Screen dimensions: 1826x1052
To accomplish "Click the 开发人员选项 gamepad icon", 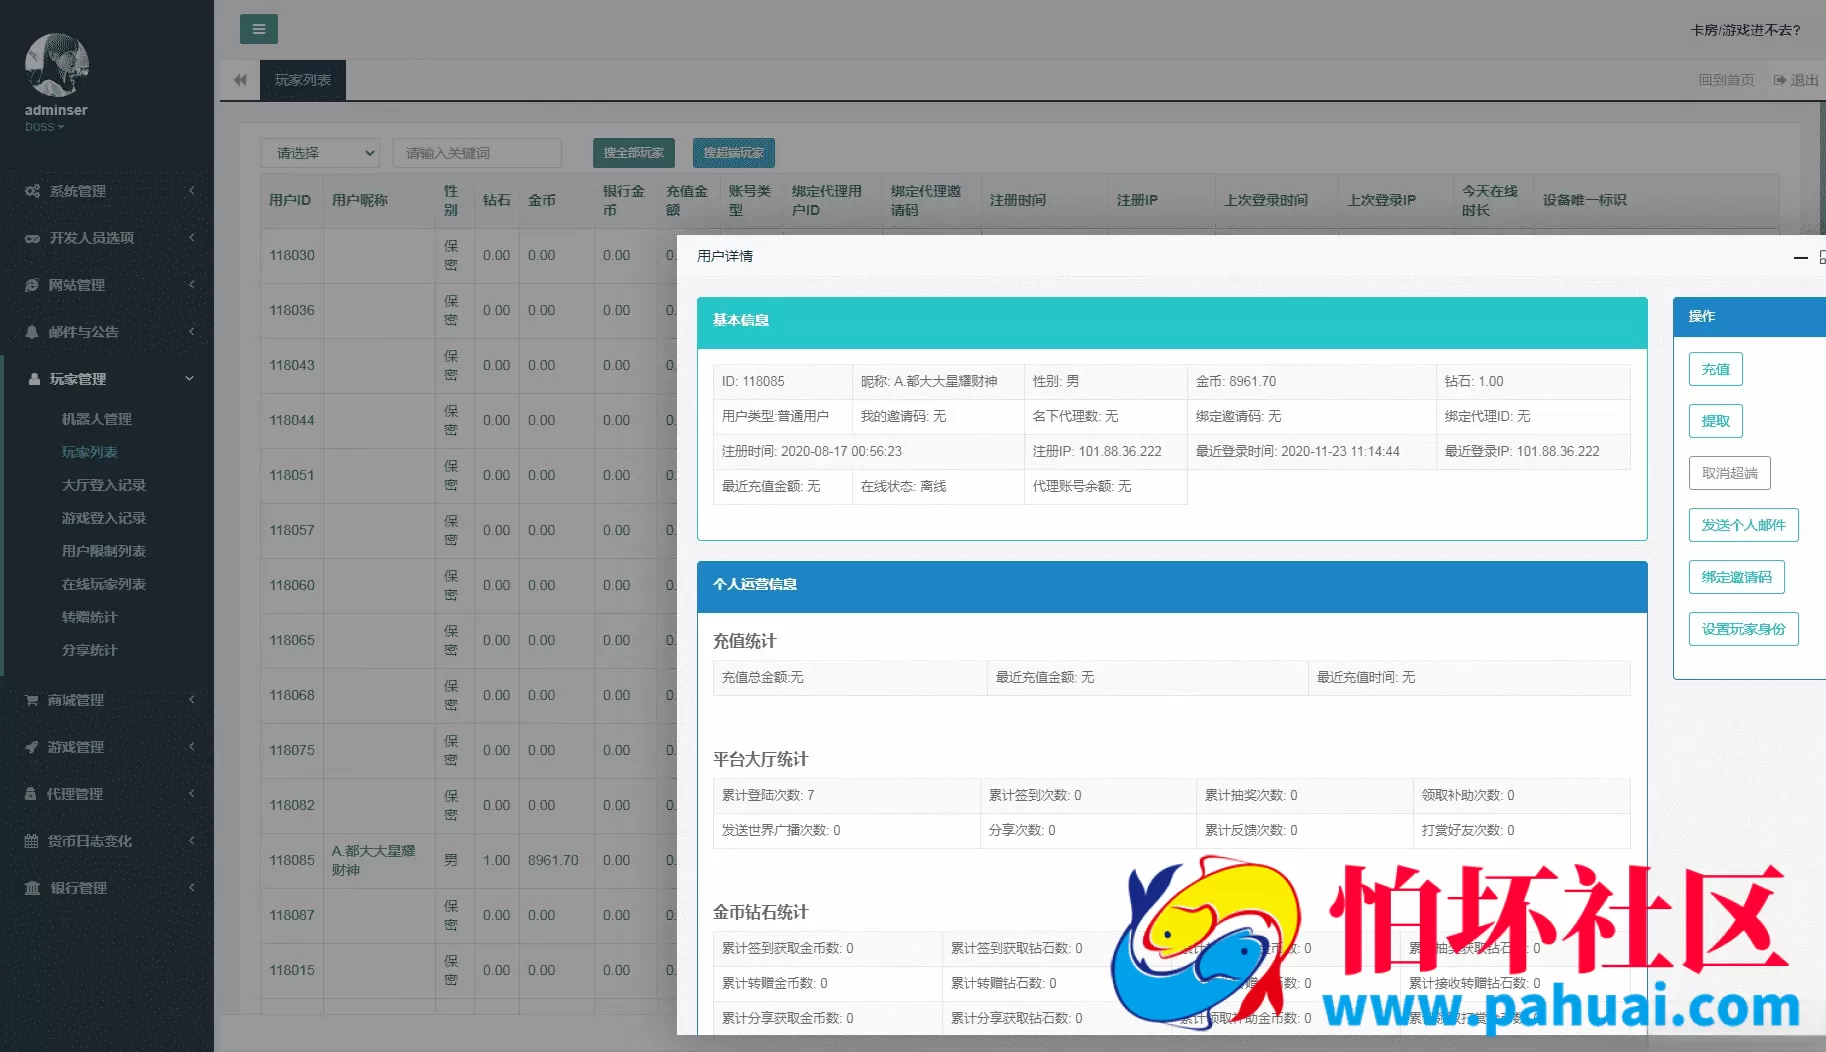I will pos(32,238).
